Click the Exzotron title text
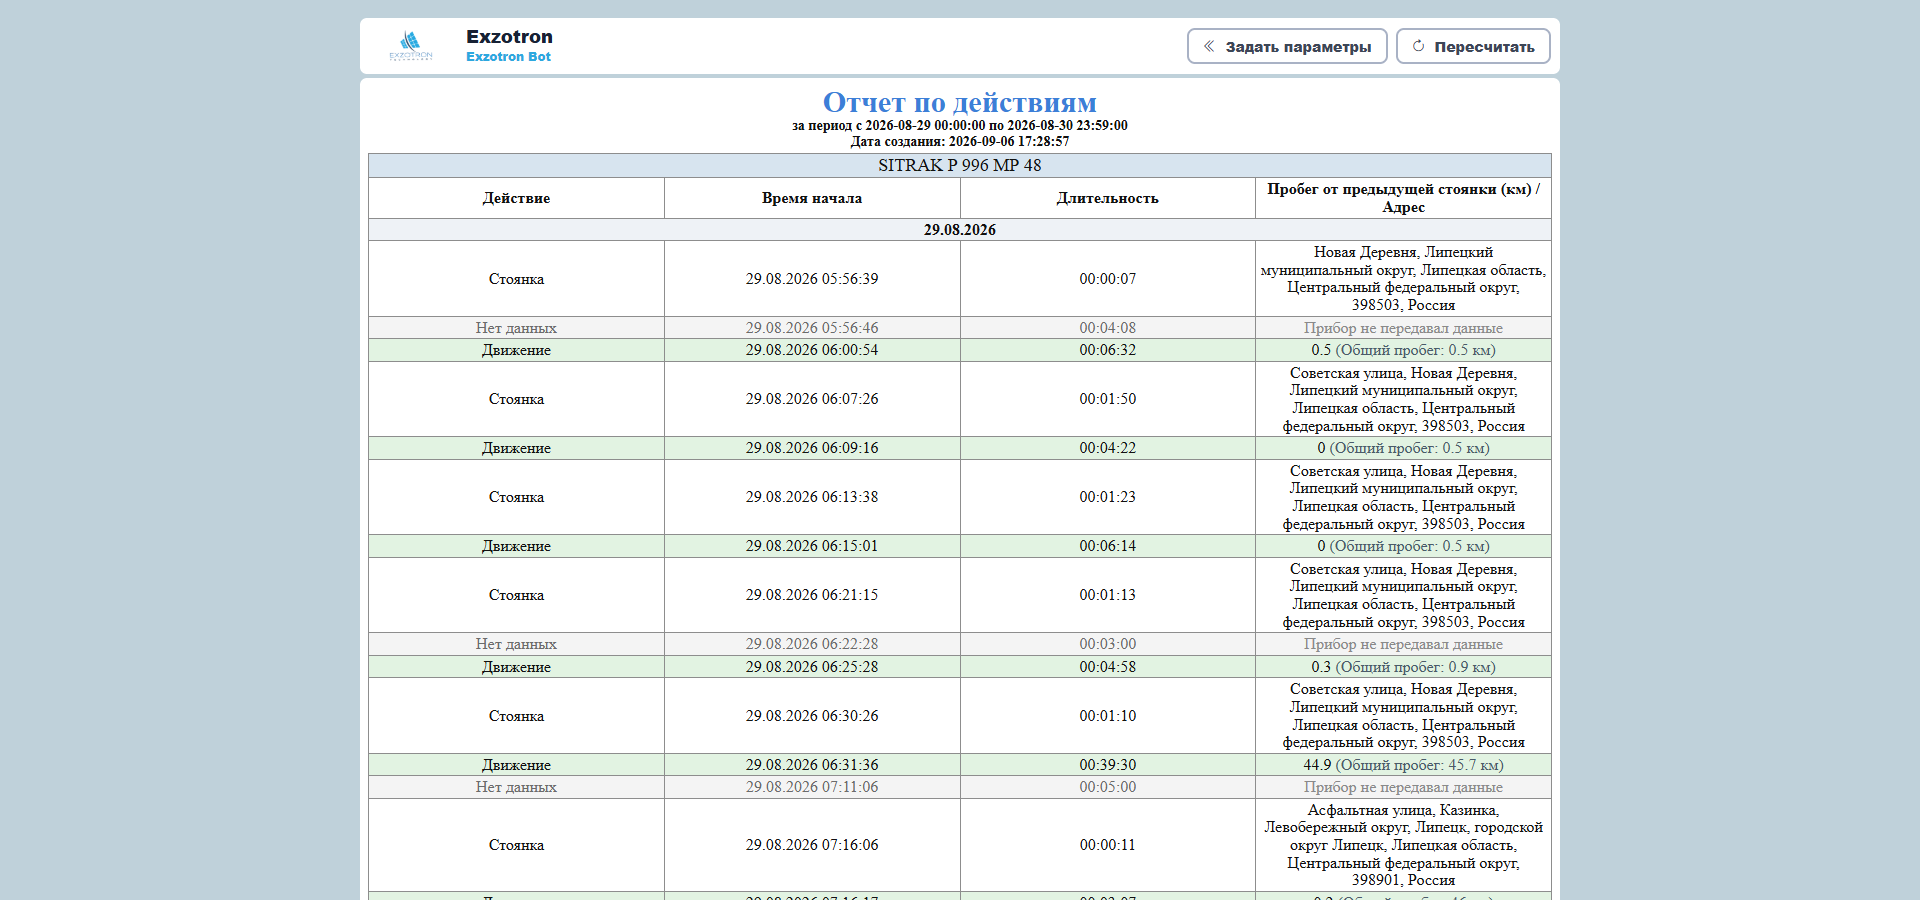This screenshot has height=900, width=1920. 509,37
